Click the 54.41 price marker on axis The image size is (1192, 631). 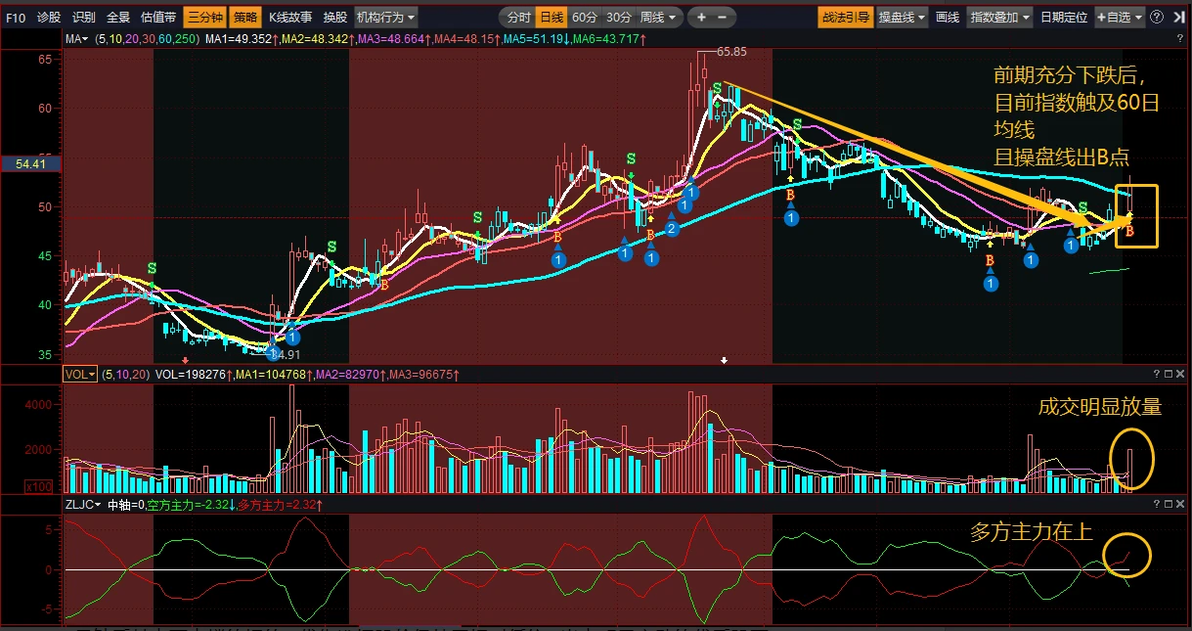coord(30,163)
